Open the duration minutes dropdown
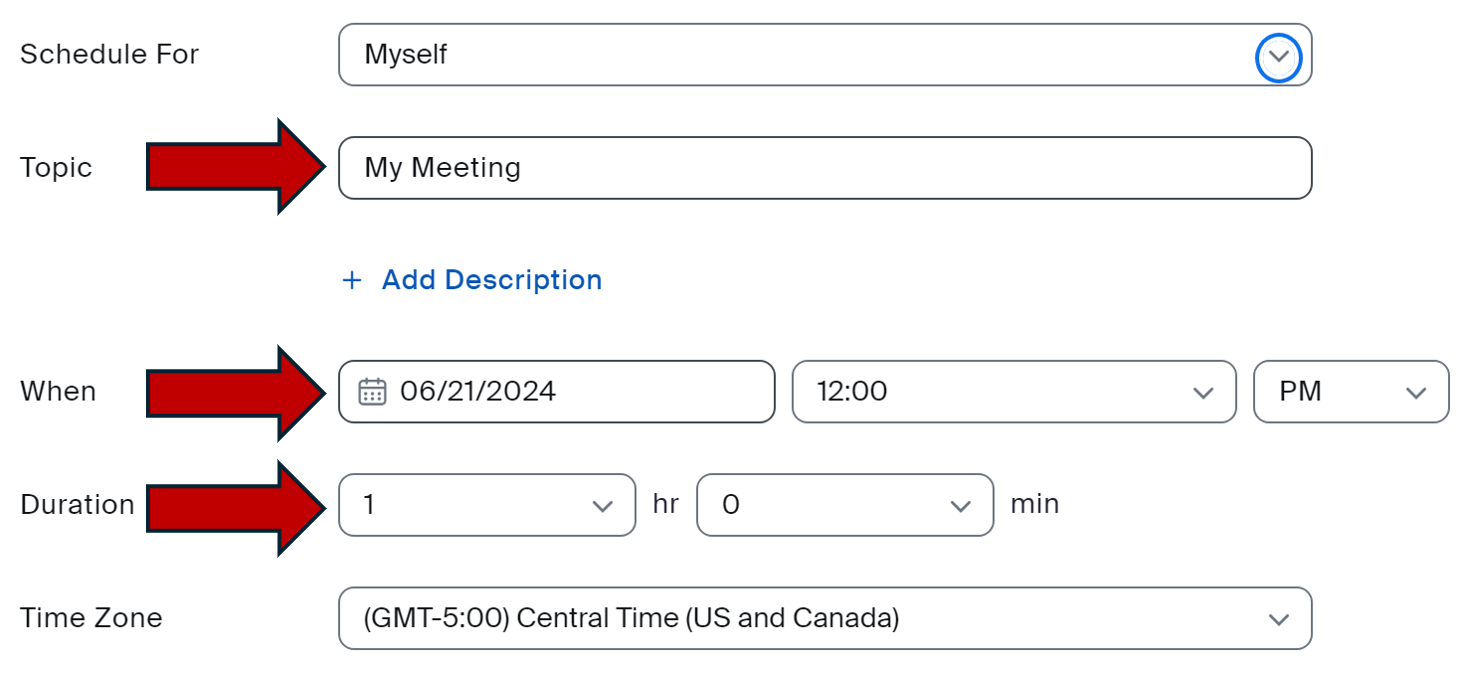1467x682 pixels. tap(845, 505)
